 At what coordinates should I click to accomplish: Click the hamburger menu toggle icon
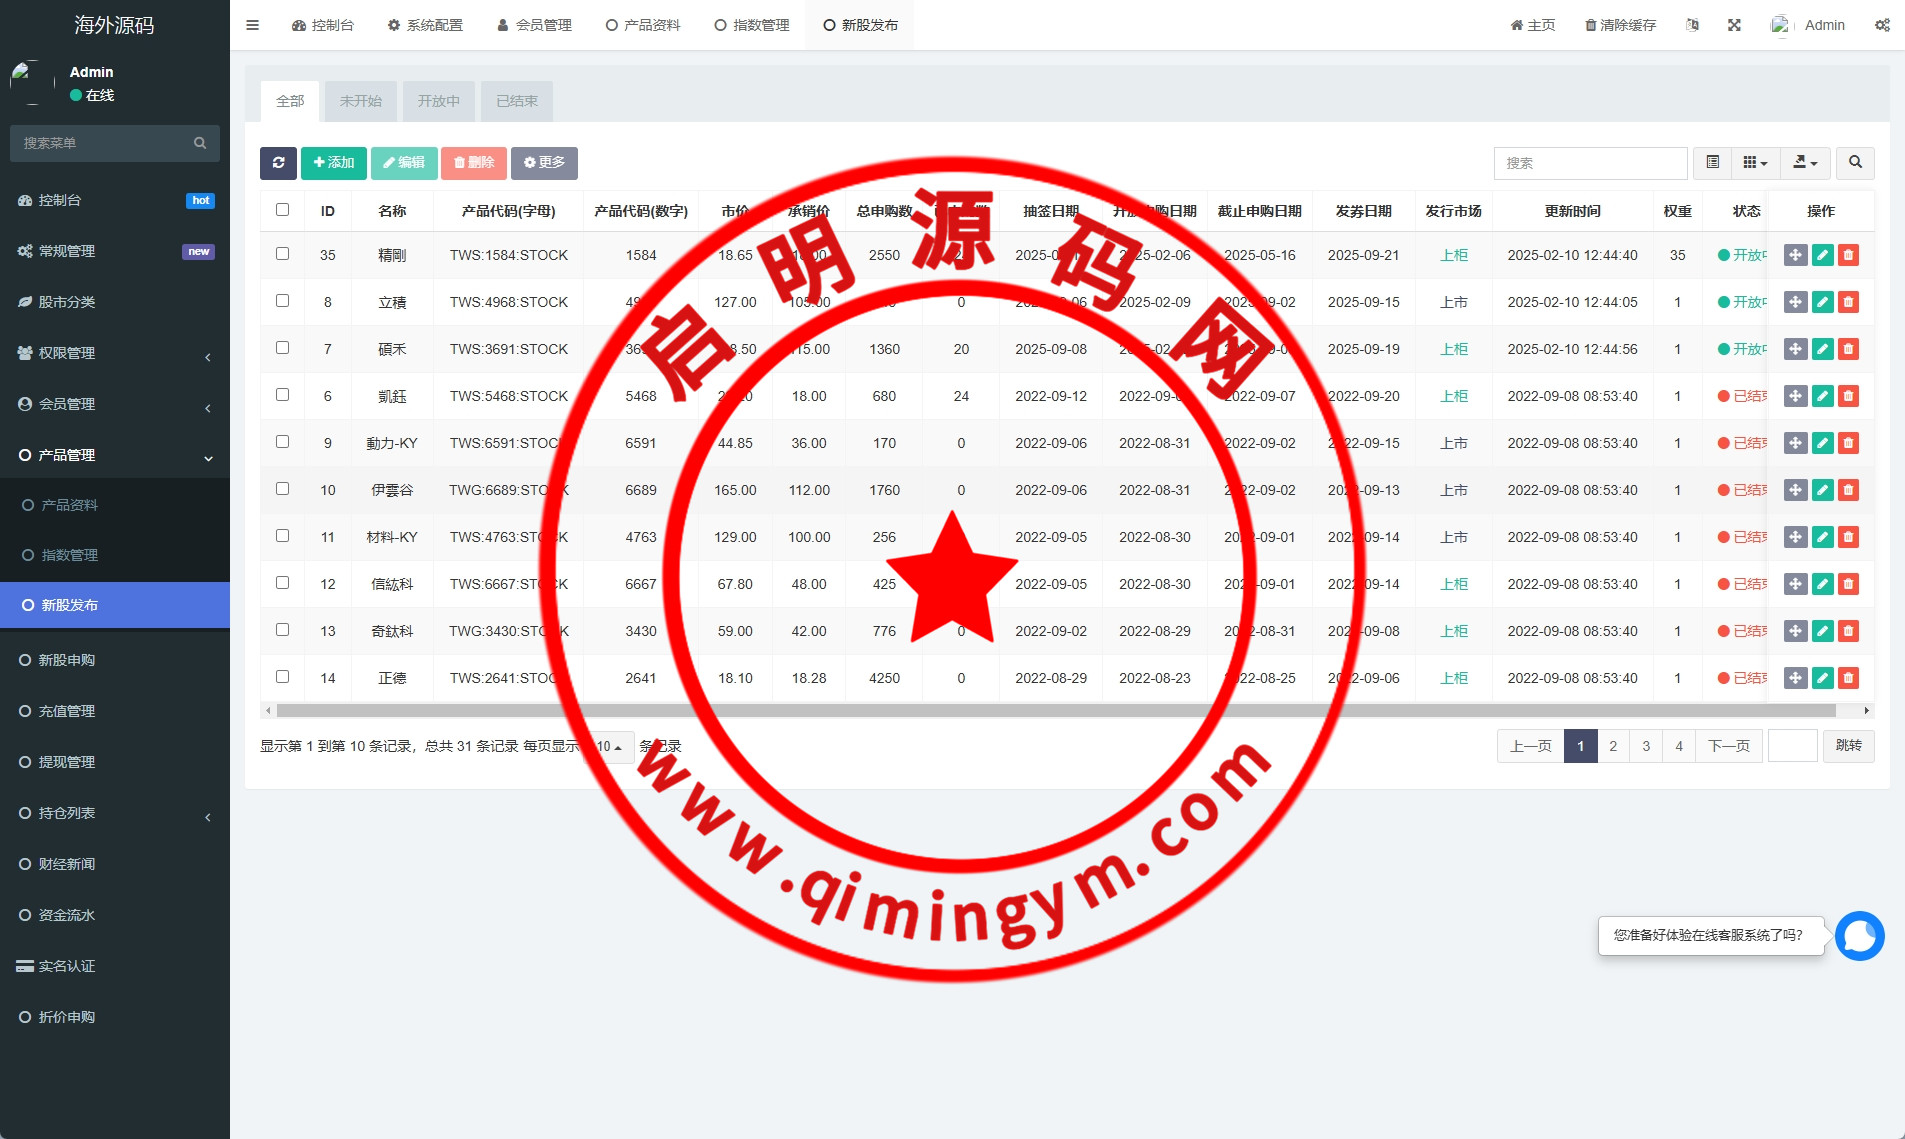[x=253, y=25]
